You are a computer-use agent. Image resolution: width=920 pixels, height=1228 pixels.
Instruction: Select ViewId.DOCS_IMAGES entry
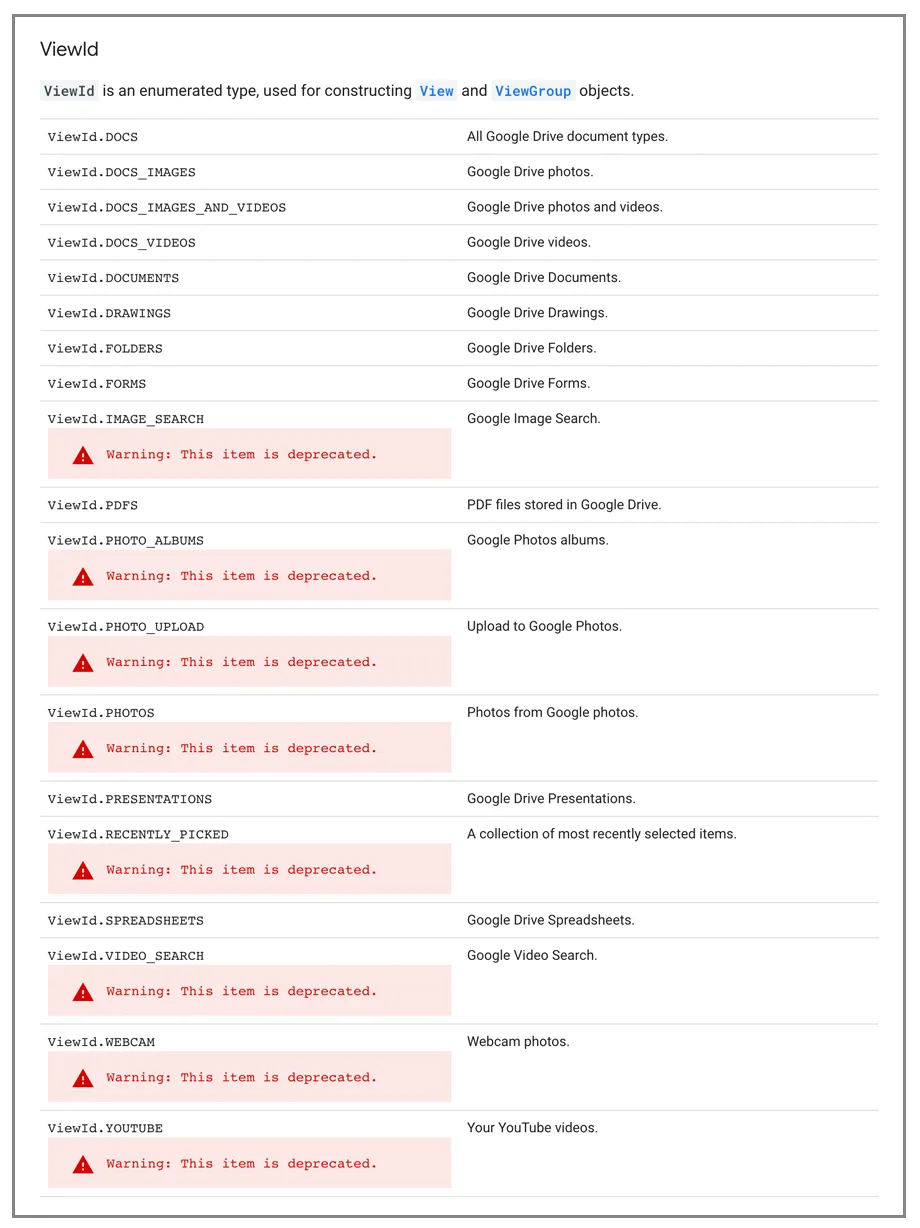click(x=122, y=172)
